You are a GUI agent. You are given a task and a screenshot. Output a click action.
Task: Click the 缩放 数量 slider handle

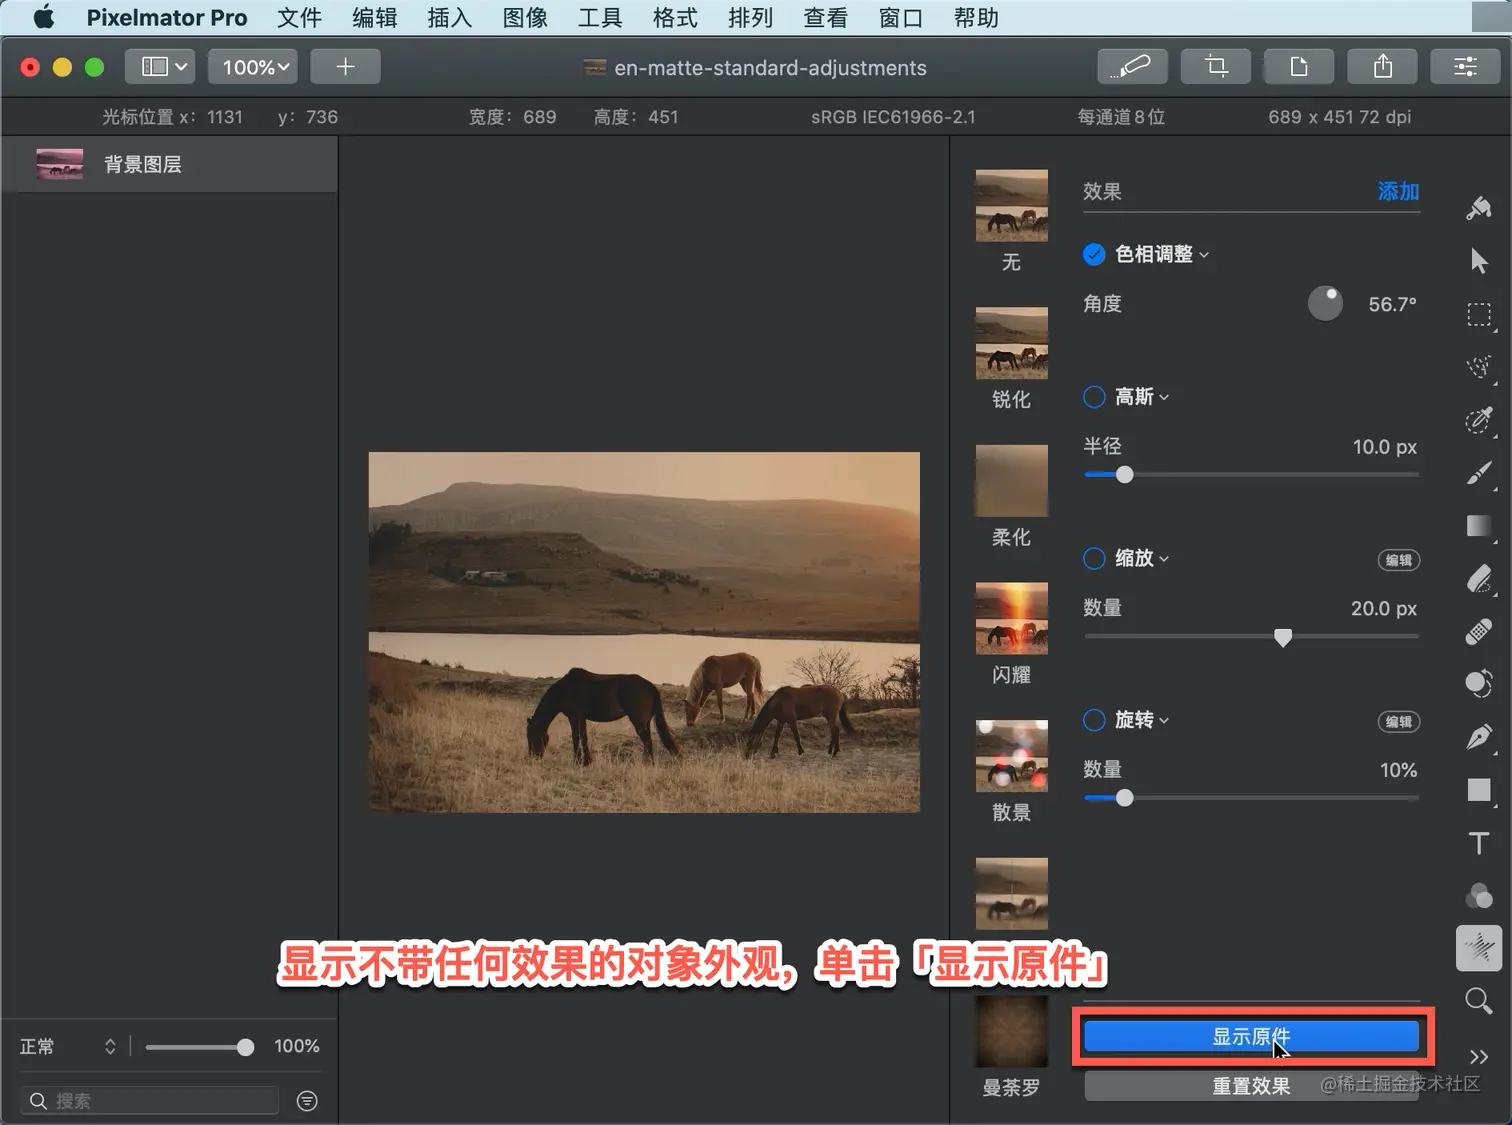click(x=1283, y=637)
